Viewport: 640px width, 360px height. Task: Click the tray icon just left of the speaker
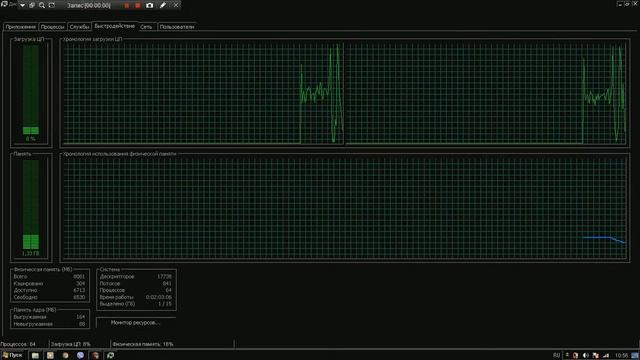(x=576, y=356)
